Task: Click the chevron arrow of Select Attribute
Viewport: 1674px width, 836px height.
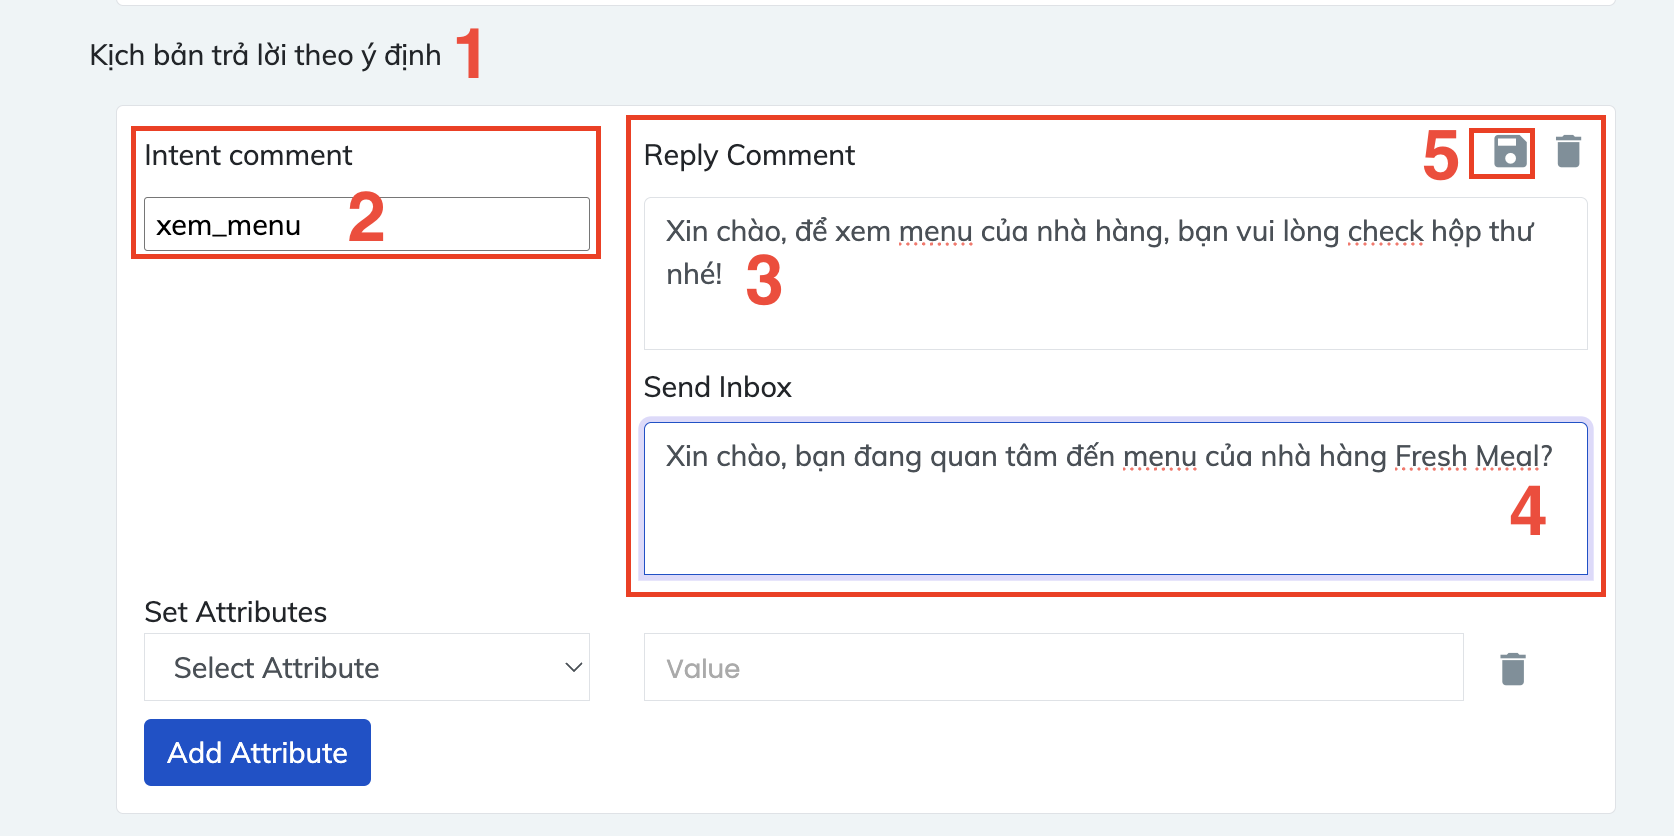Action: click(573, 667)
